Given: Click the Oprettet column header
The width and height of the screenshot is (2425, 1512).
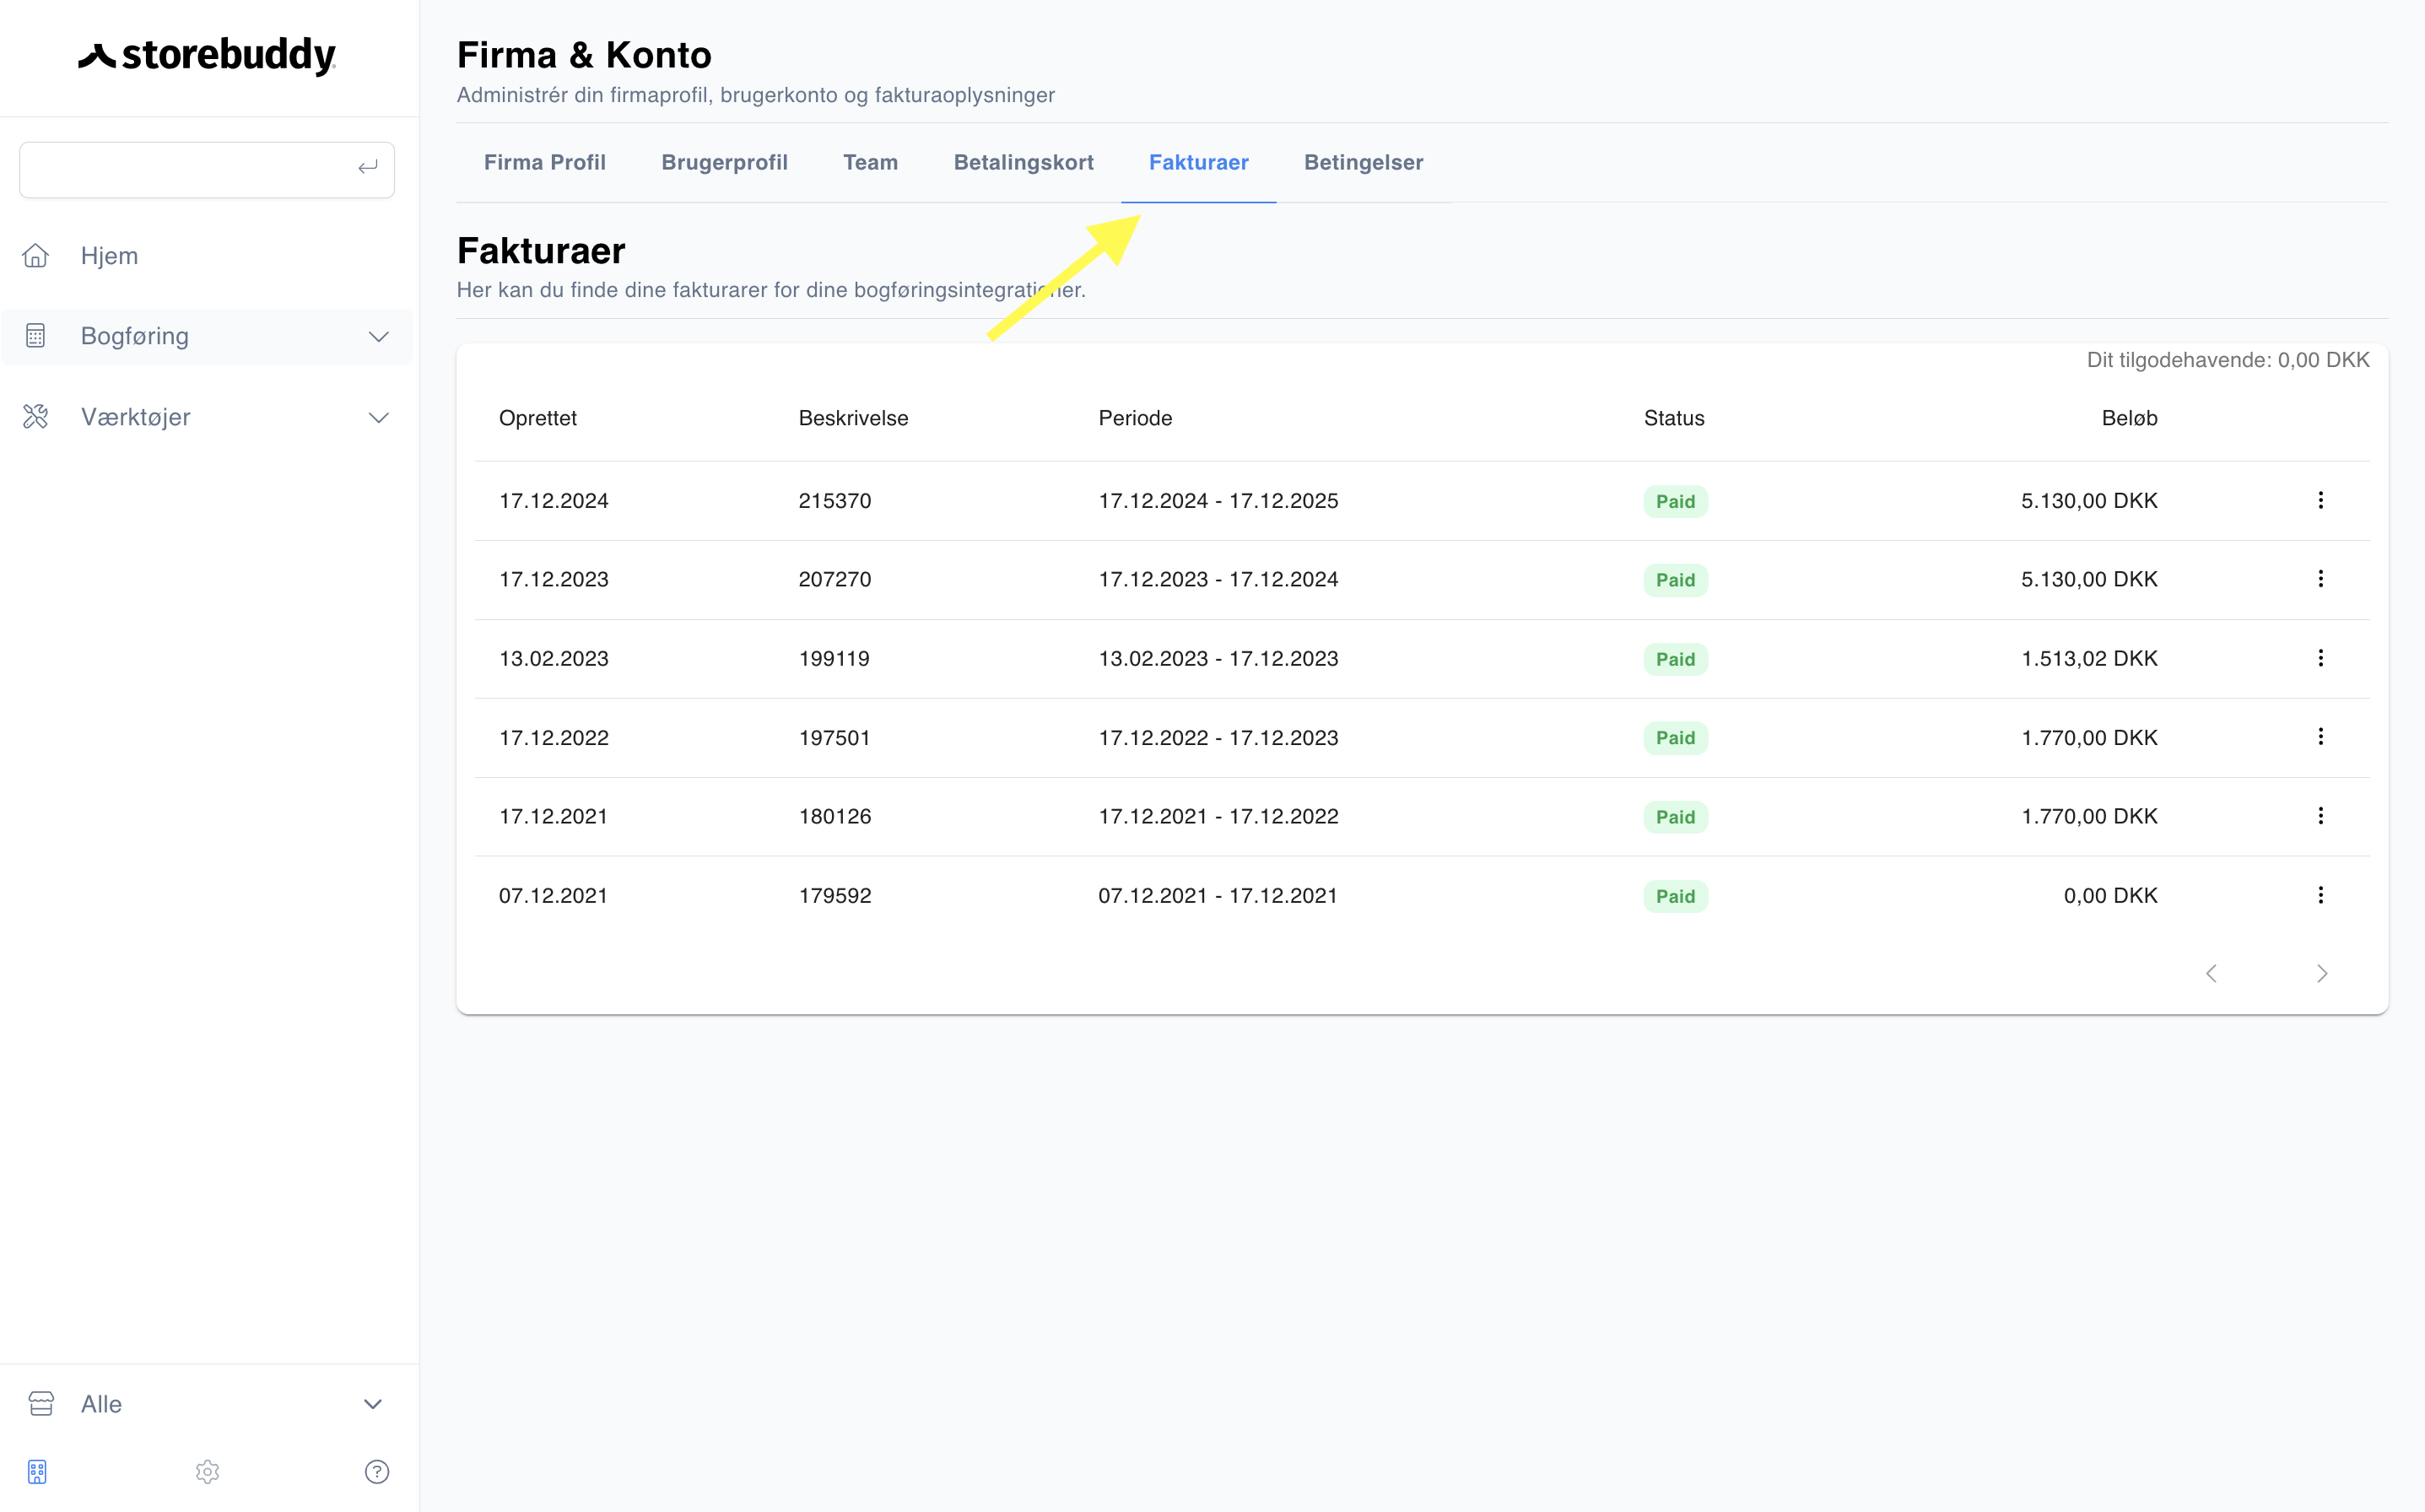Looking at the screenshot, I should [x=538, y=418].
